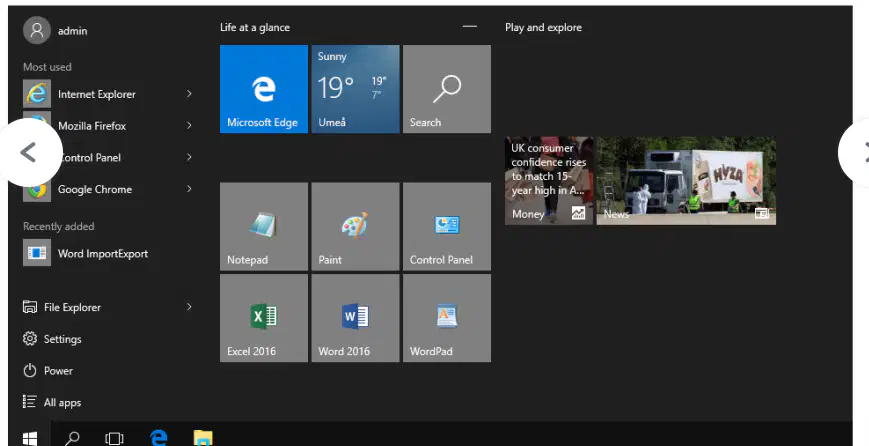
Task: Open File Explorer from the taskbar
Action: (x=203, y=438)
